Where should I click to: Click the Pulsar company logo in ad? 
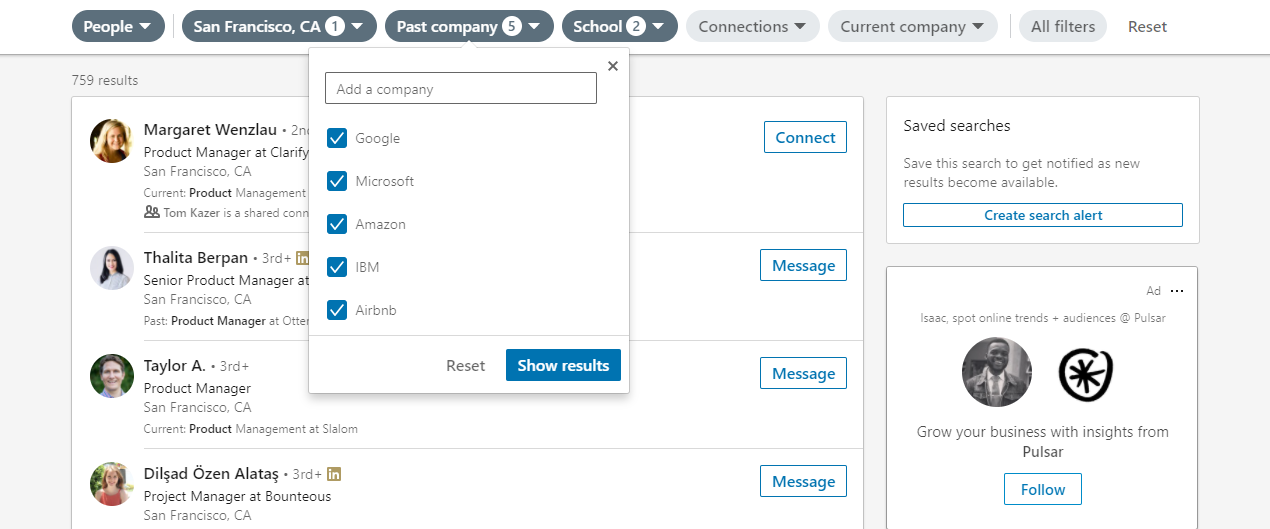[x=1085, y=373]
